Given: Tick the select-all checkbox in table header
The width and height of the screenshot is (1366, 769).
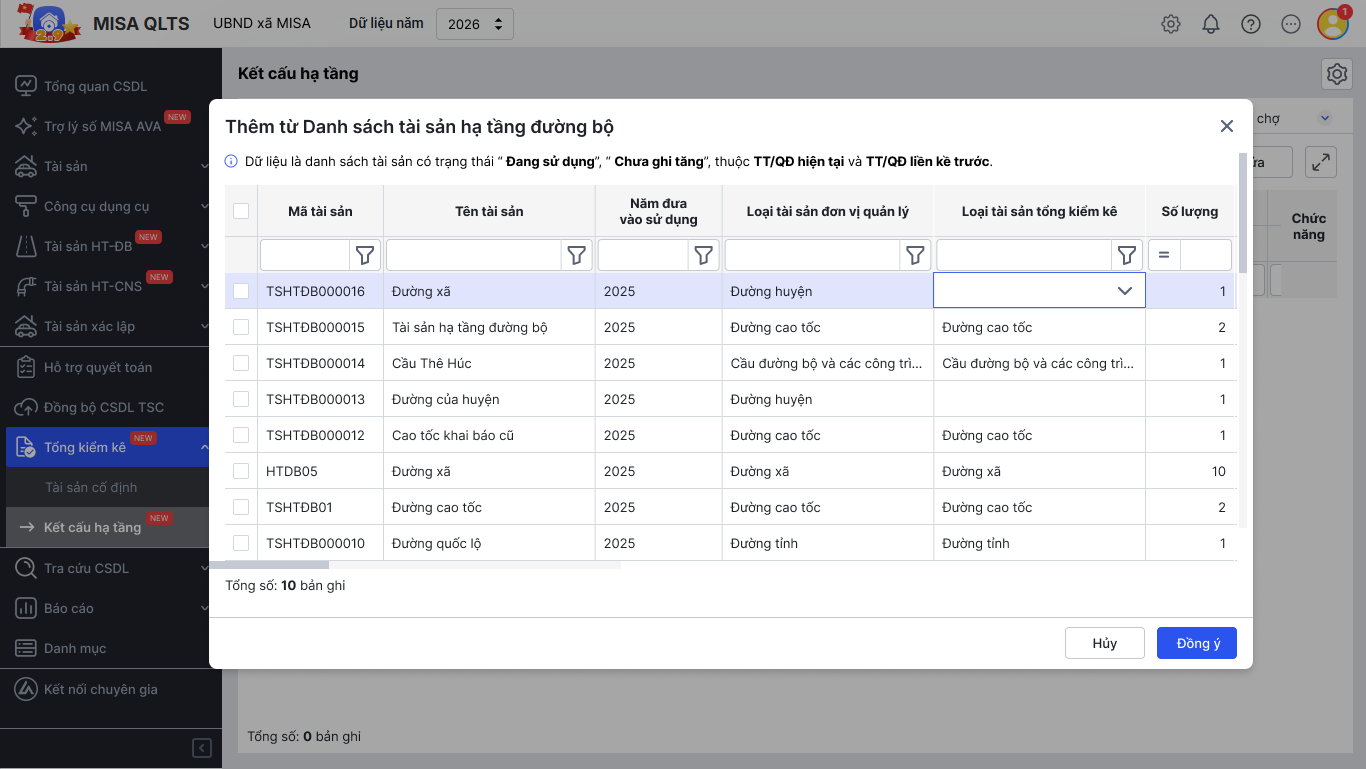Looking at the screenshot, I should [x=241, y=211].
